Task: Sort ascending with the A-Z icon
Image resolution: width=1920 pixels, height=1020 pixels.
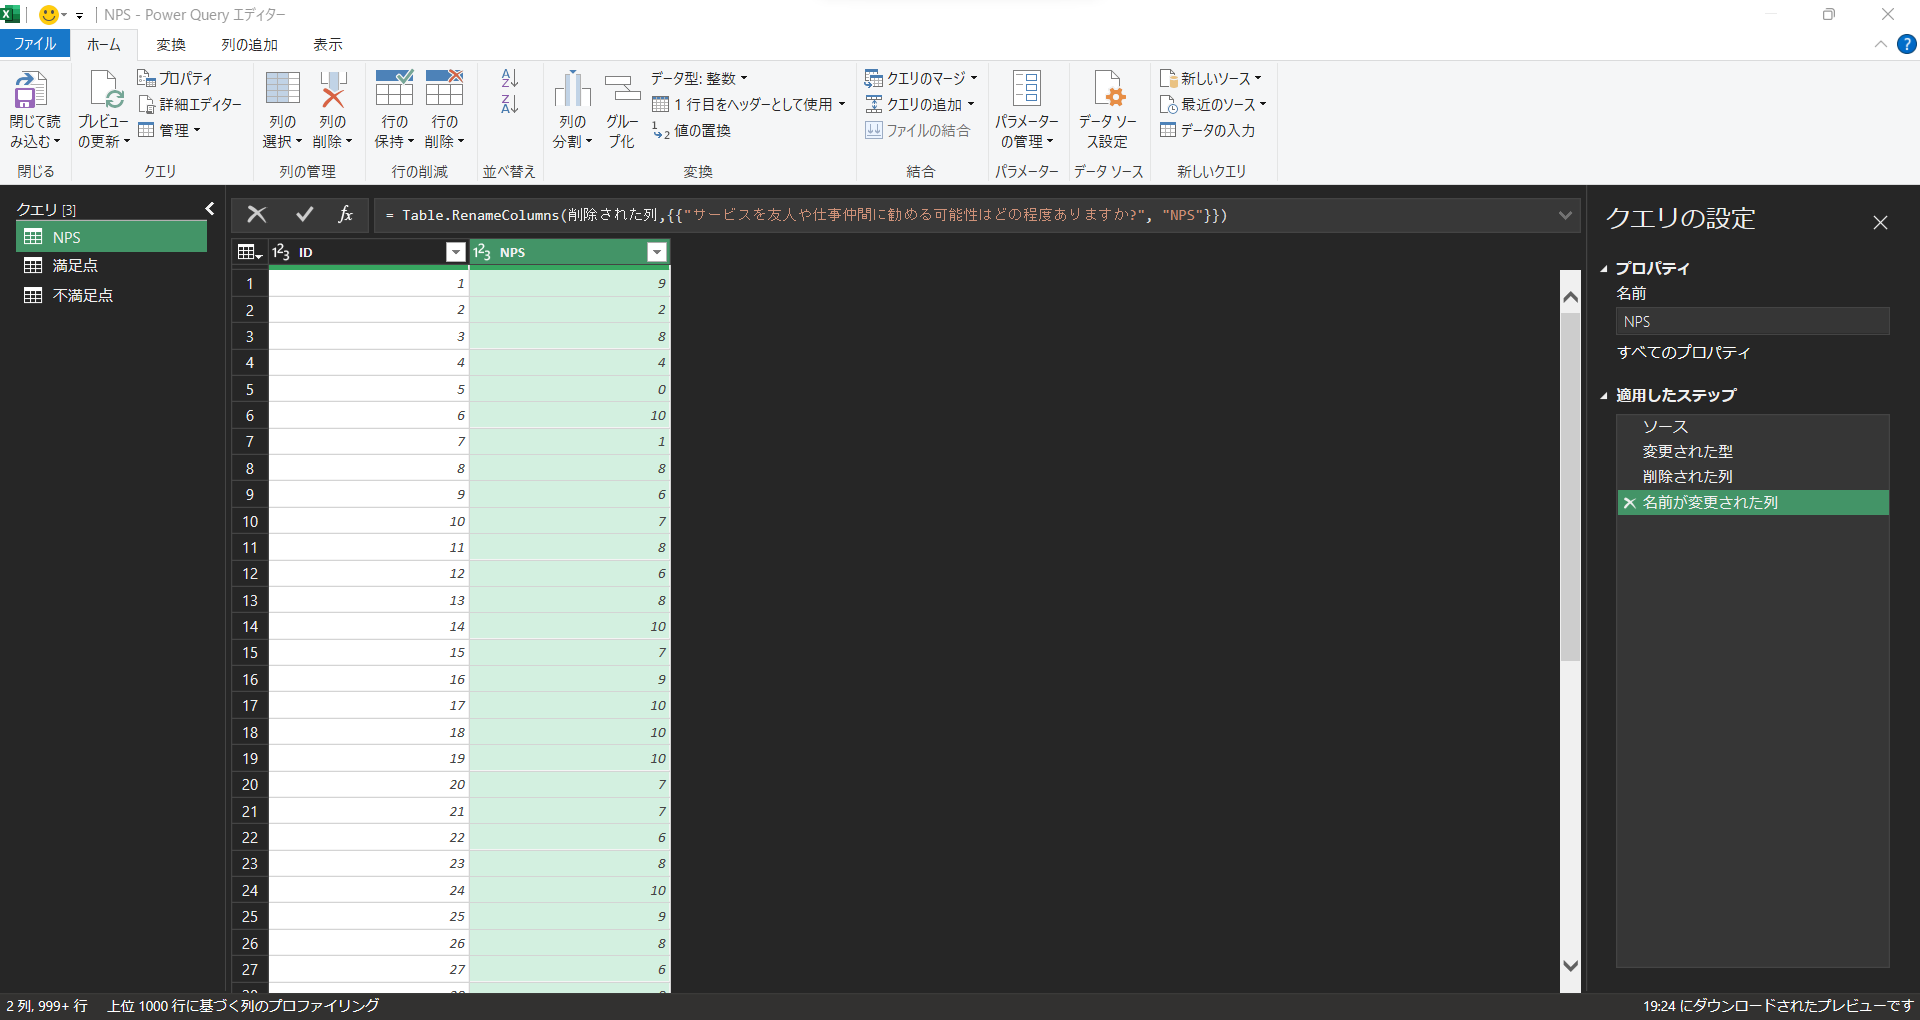Action: pos(510,79)
